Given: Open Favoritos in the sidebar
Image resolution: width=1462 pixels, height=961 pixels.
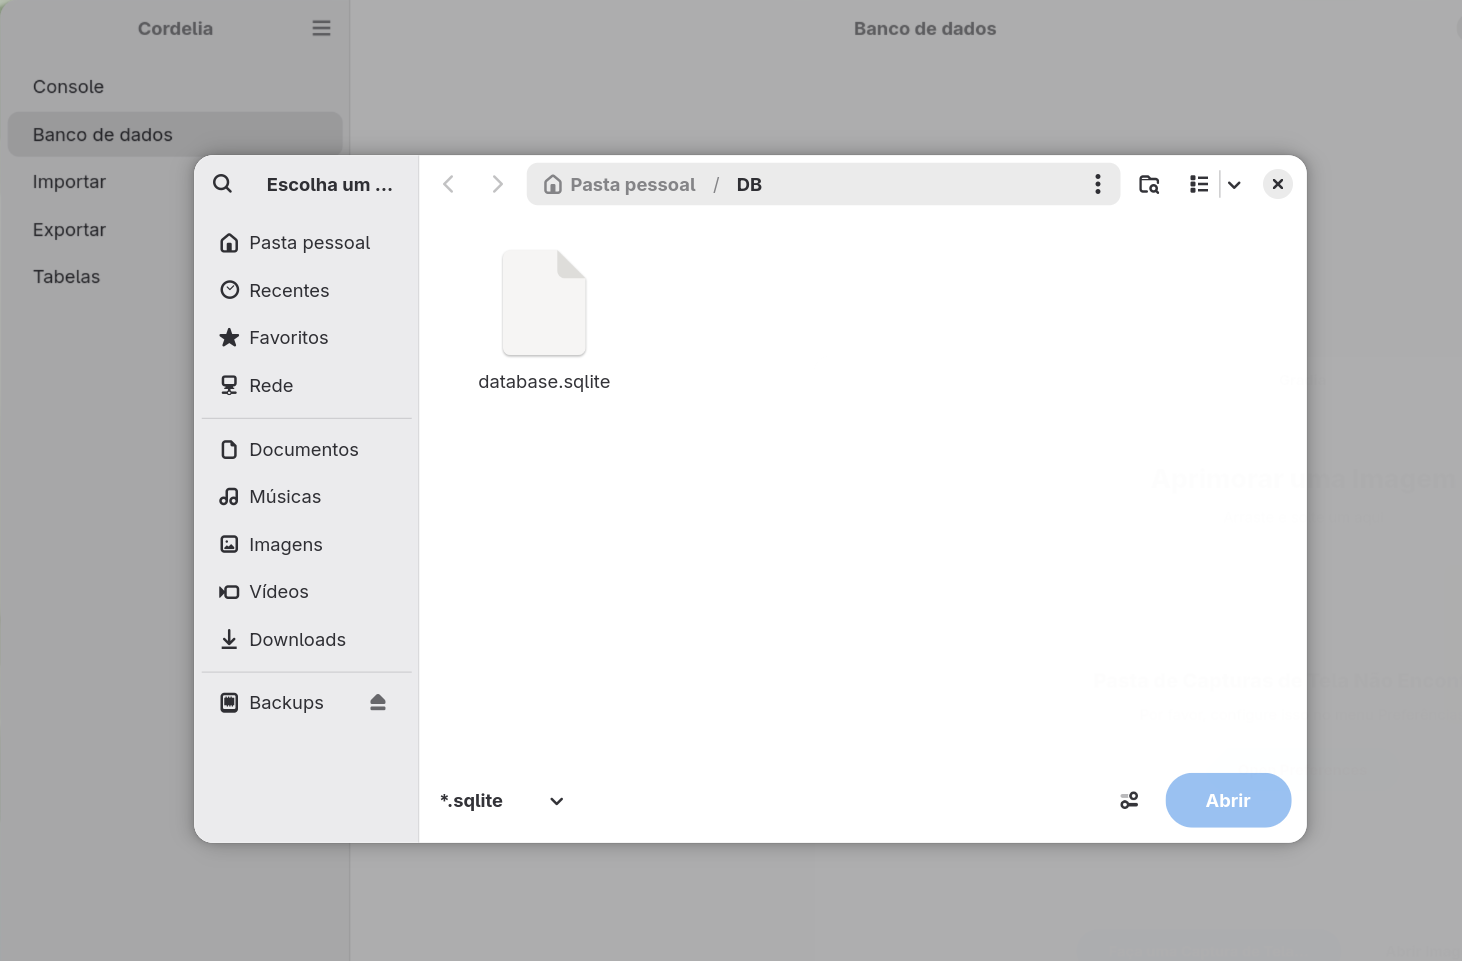Looking at the screenshot, I should tap(307, 338).
